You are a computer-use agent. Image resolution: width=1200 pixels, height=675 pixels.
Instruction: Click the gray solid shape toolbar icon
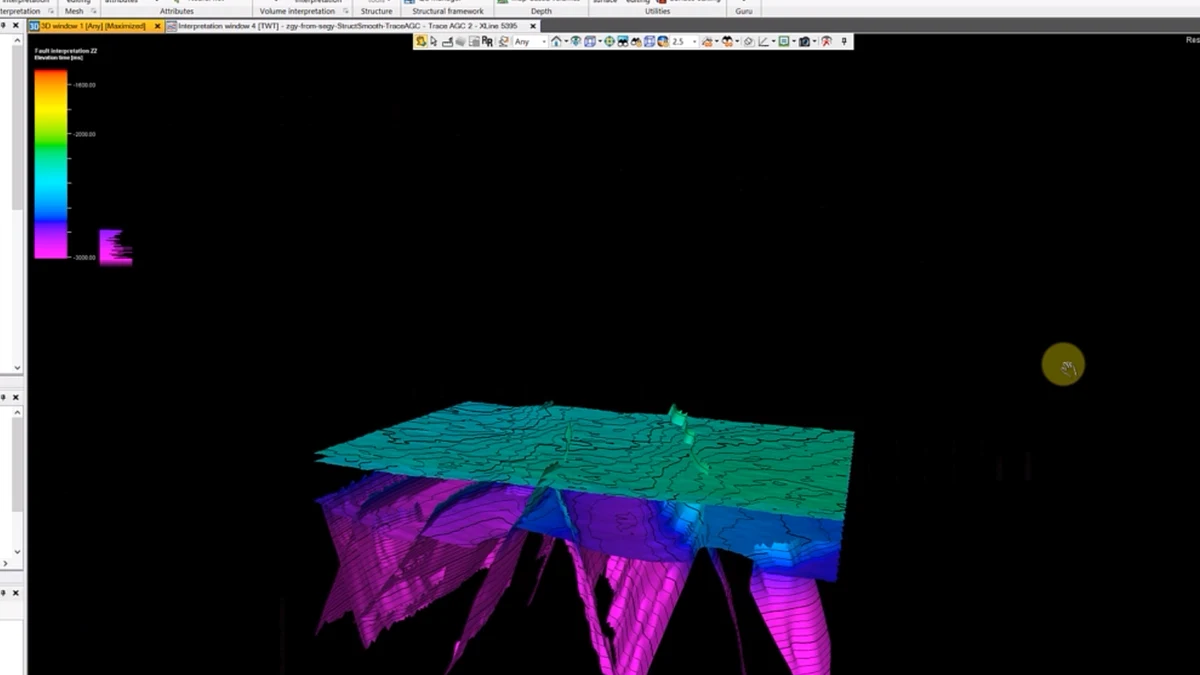pyautogui.click(x=461, y=42)
